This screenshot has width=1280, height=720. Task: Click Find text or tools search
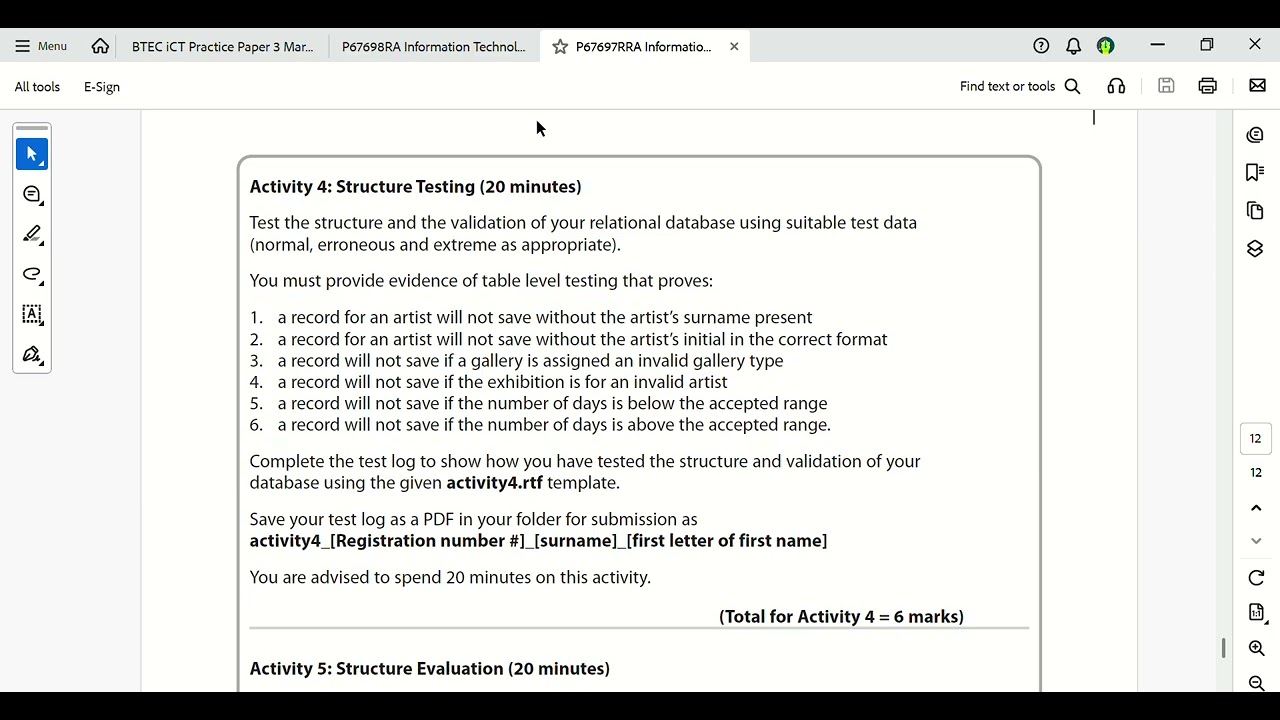click(x=1020, y=87)
